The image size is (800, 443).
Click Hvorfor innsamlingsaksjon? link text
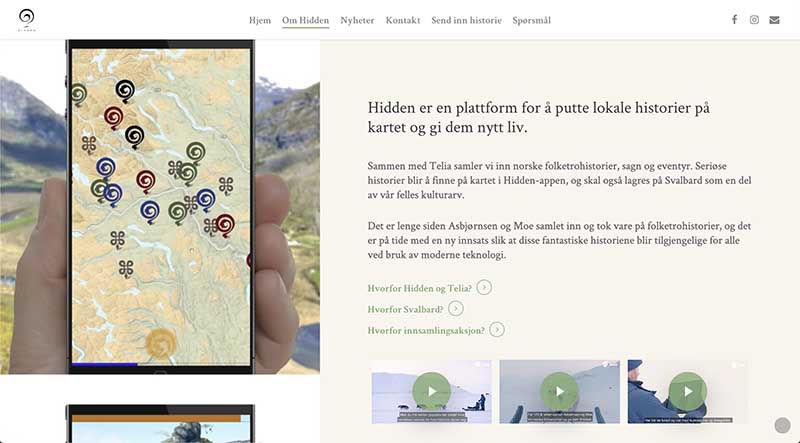click(x=426, y=330)
